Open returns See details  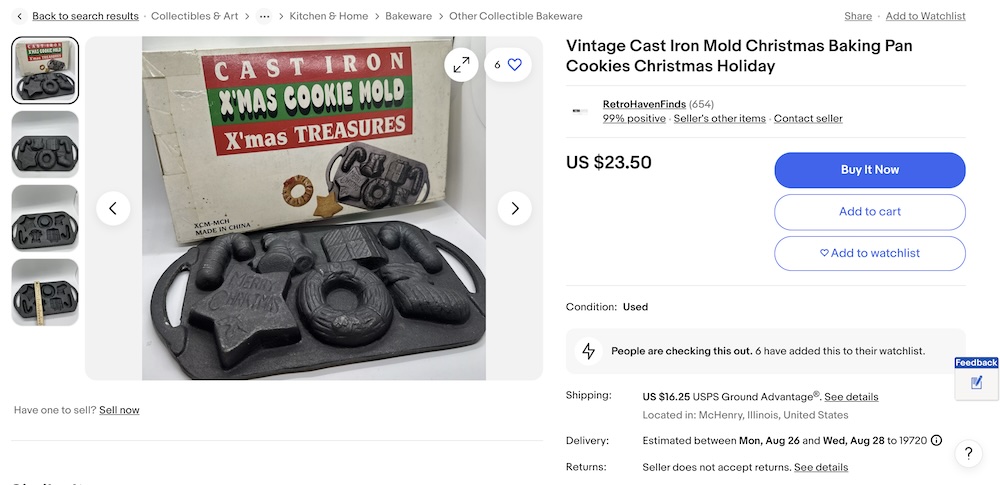[821, 467]
